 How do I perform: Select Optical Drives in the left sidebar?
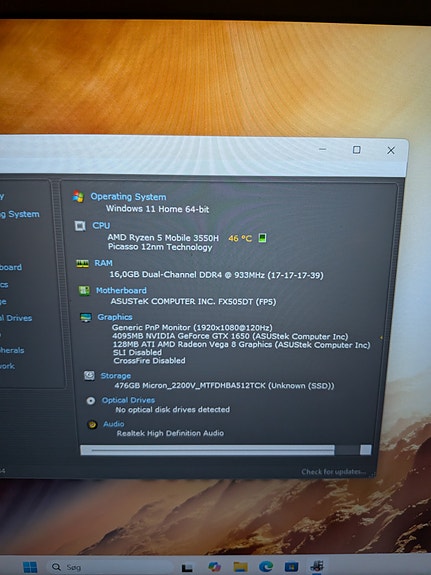(x=16, y=318)
